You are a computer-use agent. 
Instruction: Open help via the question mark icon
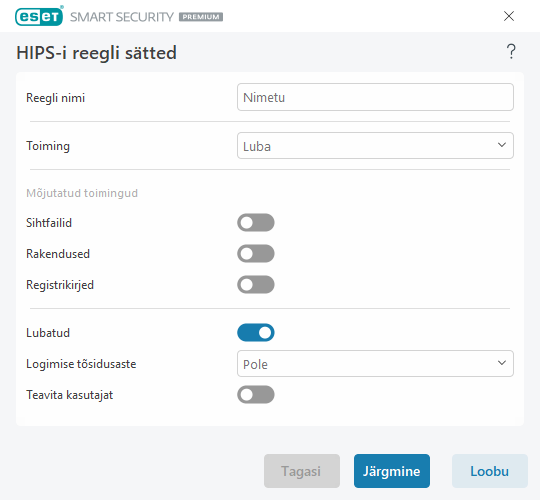point(511,52)
